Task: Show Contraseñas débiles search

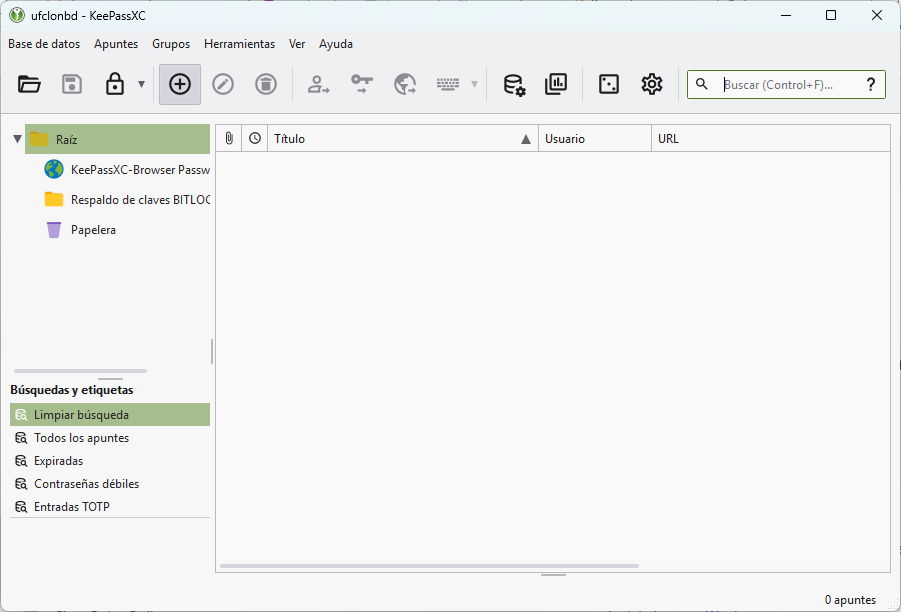Action: click(x=110, y=484)
